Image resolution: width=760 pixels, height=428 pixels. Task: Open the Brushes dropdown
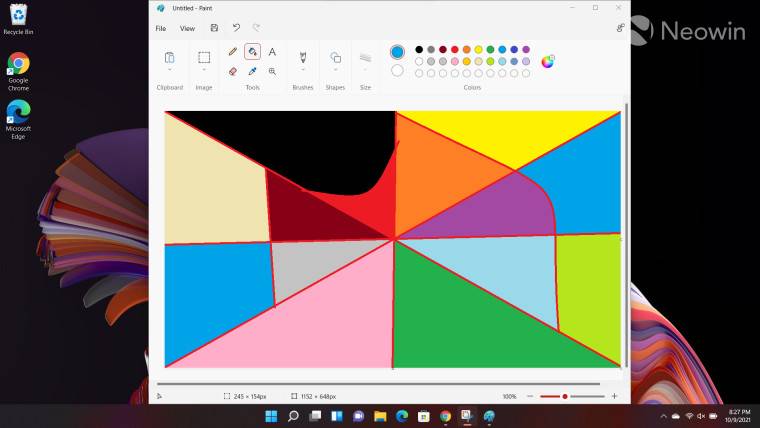(x=302, y=70)
